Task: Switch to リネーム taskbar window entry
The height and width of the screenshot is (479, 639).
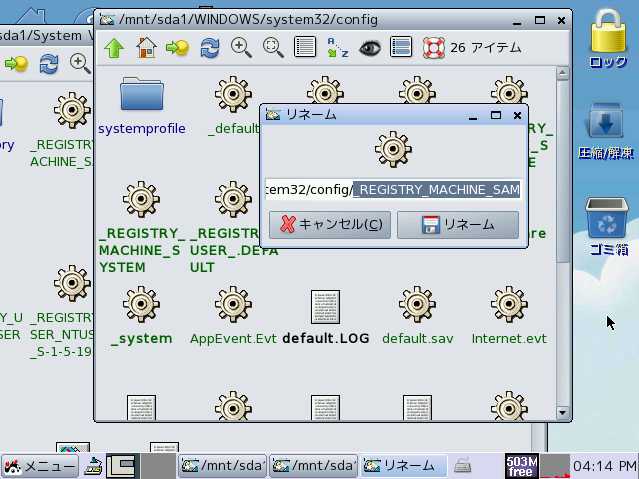Action: click(400, 465)
